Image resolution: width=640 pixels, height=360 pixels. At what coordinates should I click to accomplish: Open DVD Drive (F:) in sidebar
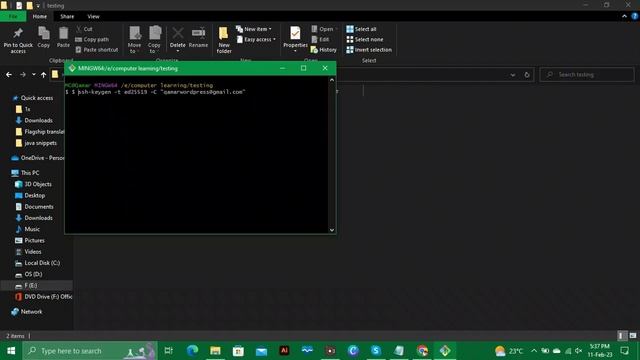pyautogui.click(x=44, y=297)
